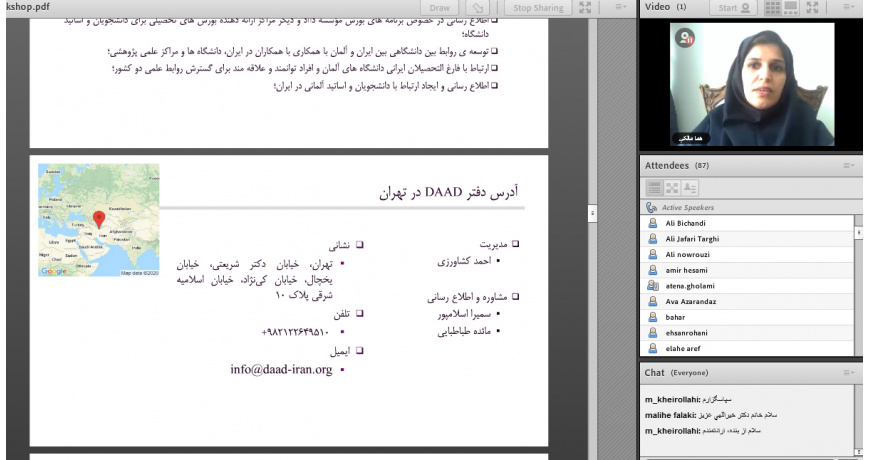Select attendee bahar
Screen dimensions: 870x460
747,317
